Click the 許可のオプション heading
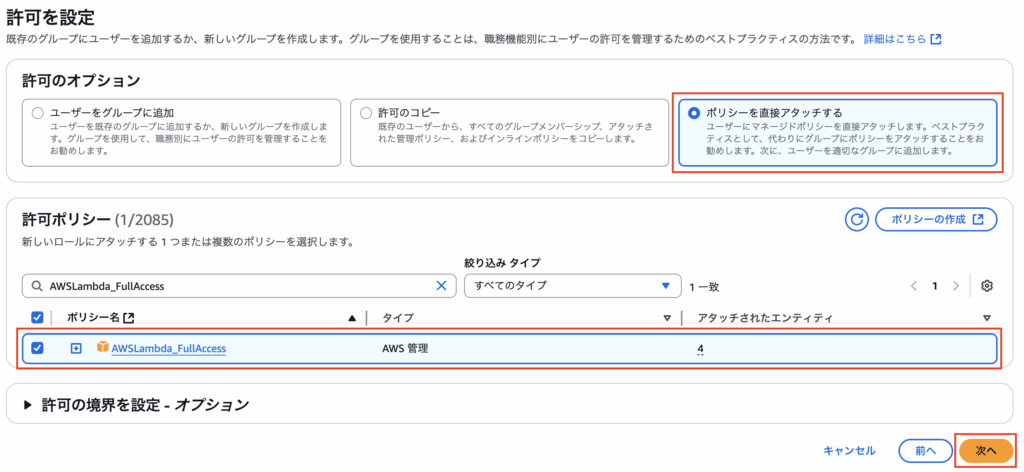 (x=81, y=81)
